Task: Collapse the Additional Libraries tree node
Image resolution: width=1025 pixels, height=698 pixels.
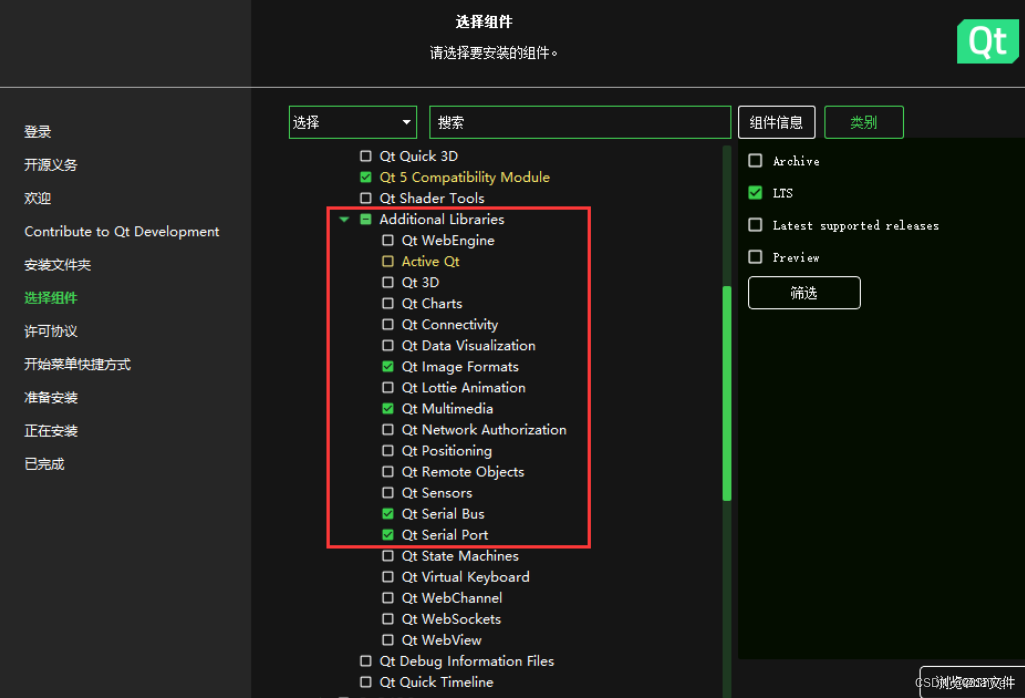Action: pyautogui.click(x=344, y=220)
